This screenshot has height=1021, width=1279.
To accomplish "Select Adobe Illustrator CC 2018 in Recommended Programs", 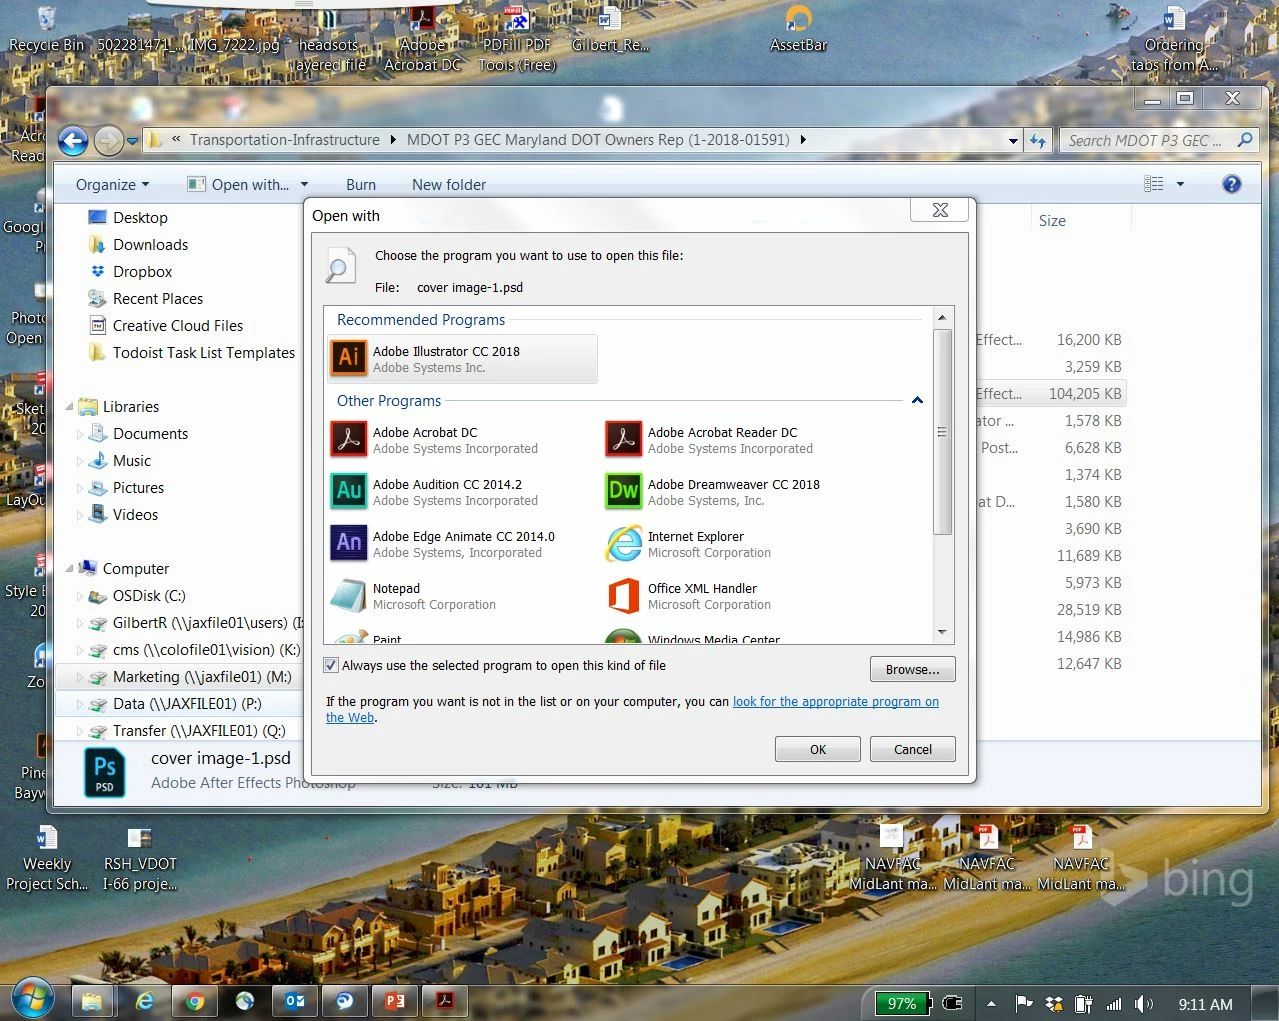I will click(462, 359).
